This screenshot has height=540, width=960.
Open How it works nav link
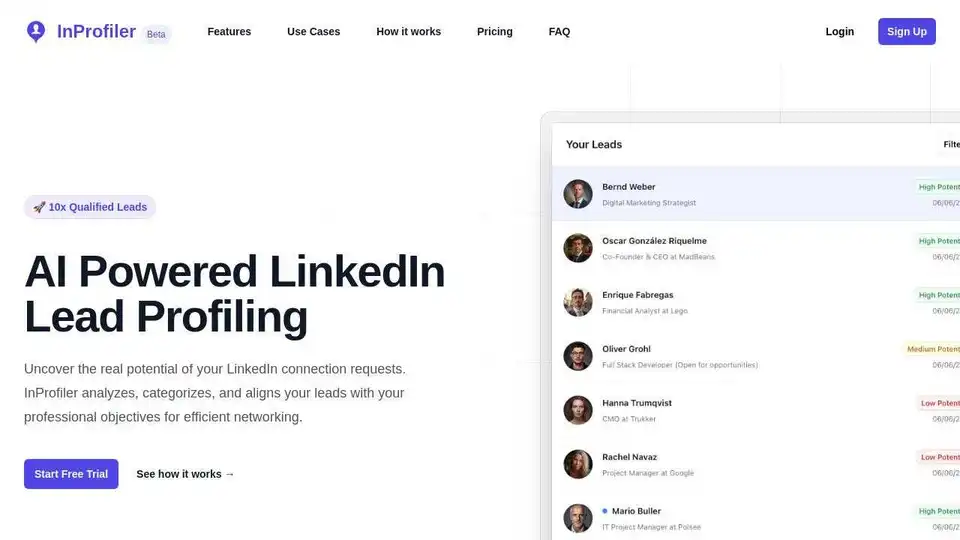[x=408, y=31]
